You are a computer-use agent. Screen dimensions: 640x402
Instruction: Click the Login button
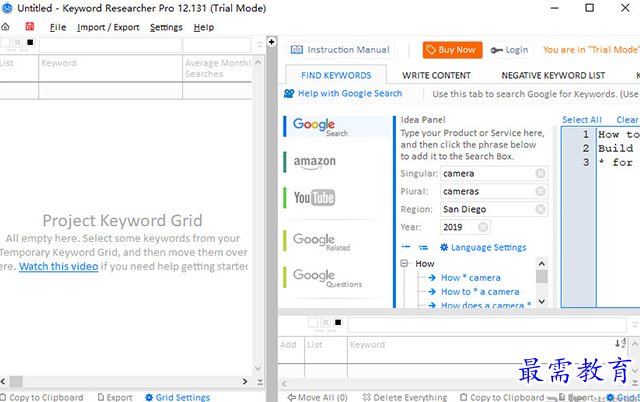(510, 50)
